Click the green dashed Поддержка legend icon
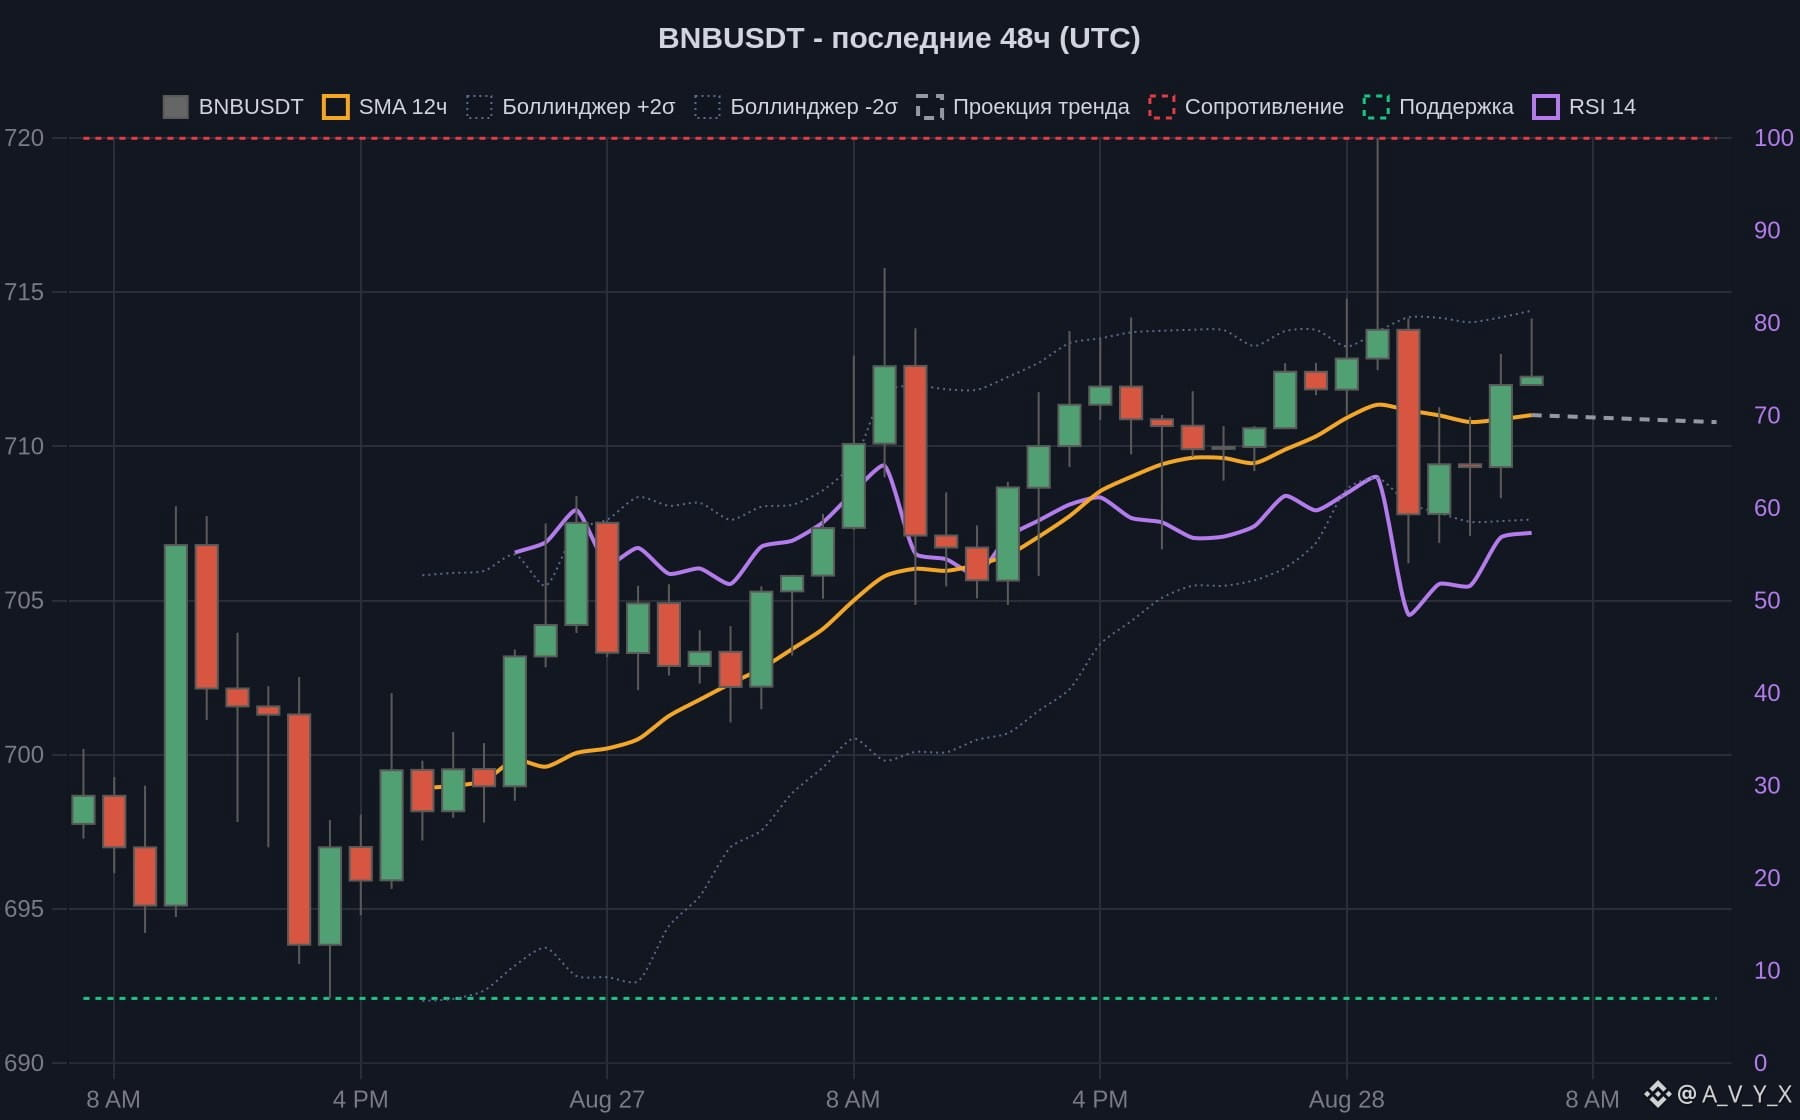This screenshot has width=1800, height=1120. (1376, 107)
